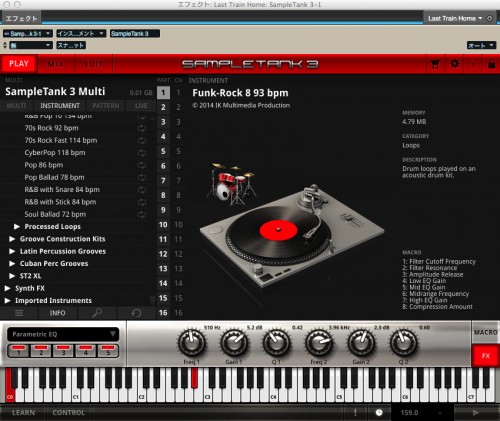Click the loop icon beside Pop 86 bpm
The width and height of the screenshot is (500, 421).
coord(142,165)
